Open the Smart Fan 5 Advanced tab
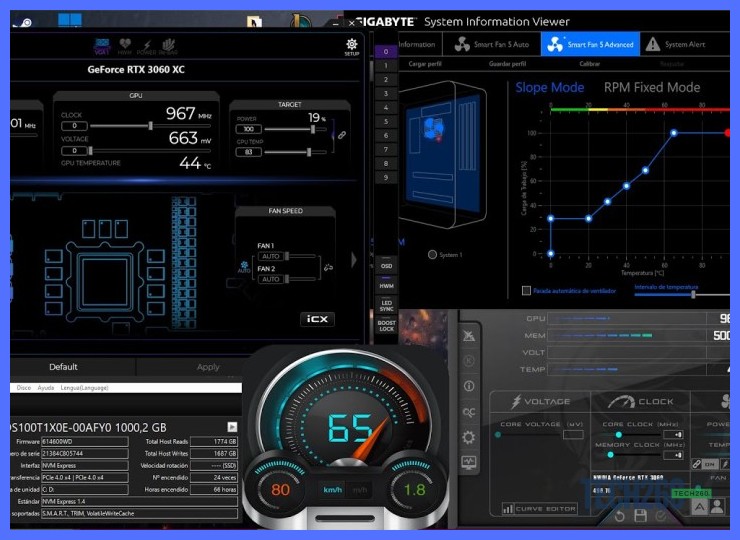 590,44
